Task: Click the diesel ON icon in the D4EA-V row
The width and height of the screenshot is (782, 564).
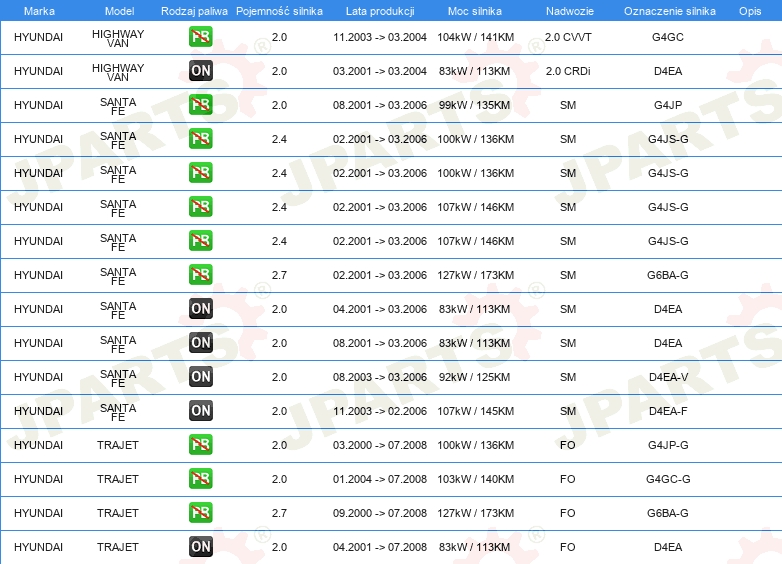Action: pyautogui.click(x=200, y=376)
